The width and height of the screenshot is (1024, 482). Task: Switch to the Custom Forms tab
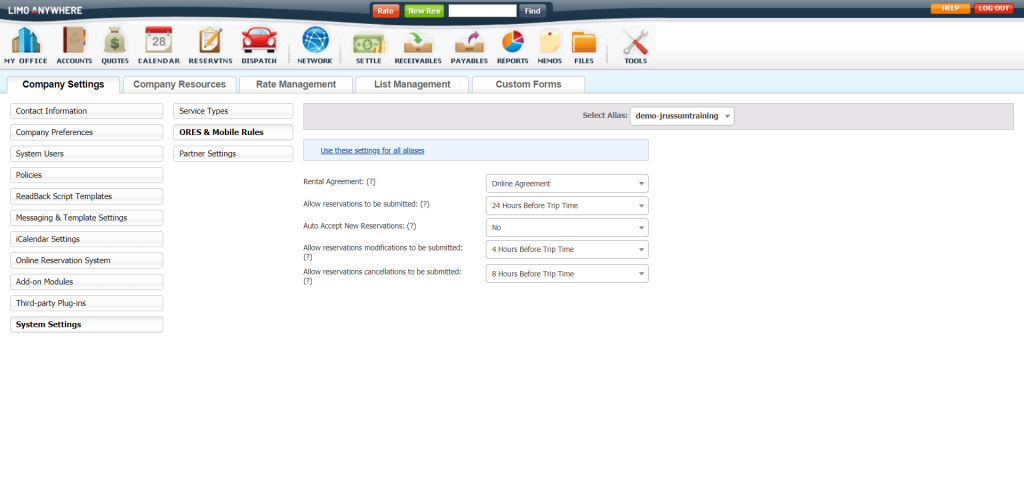528,85
